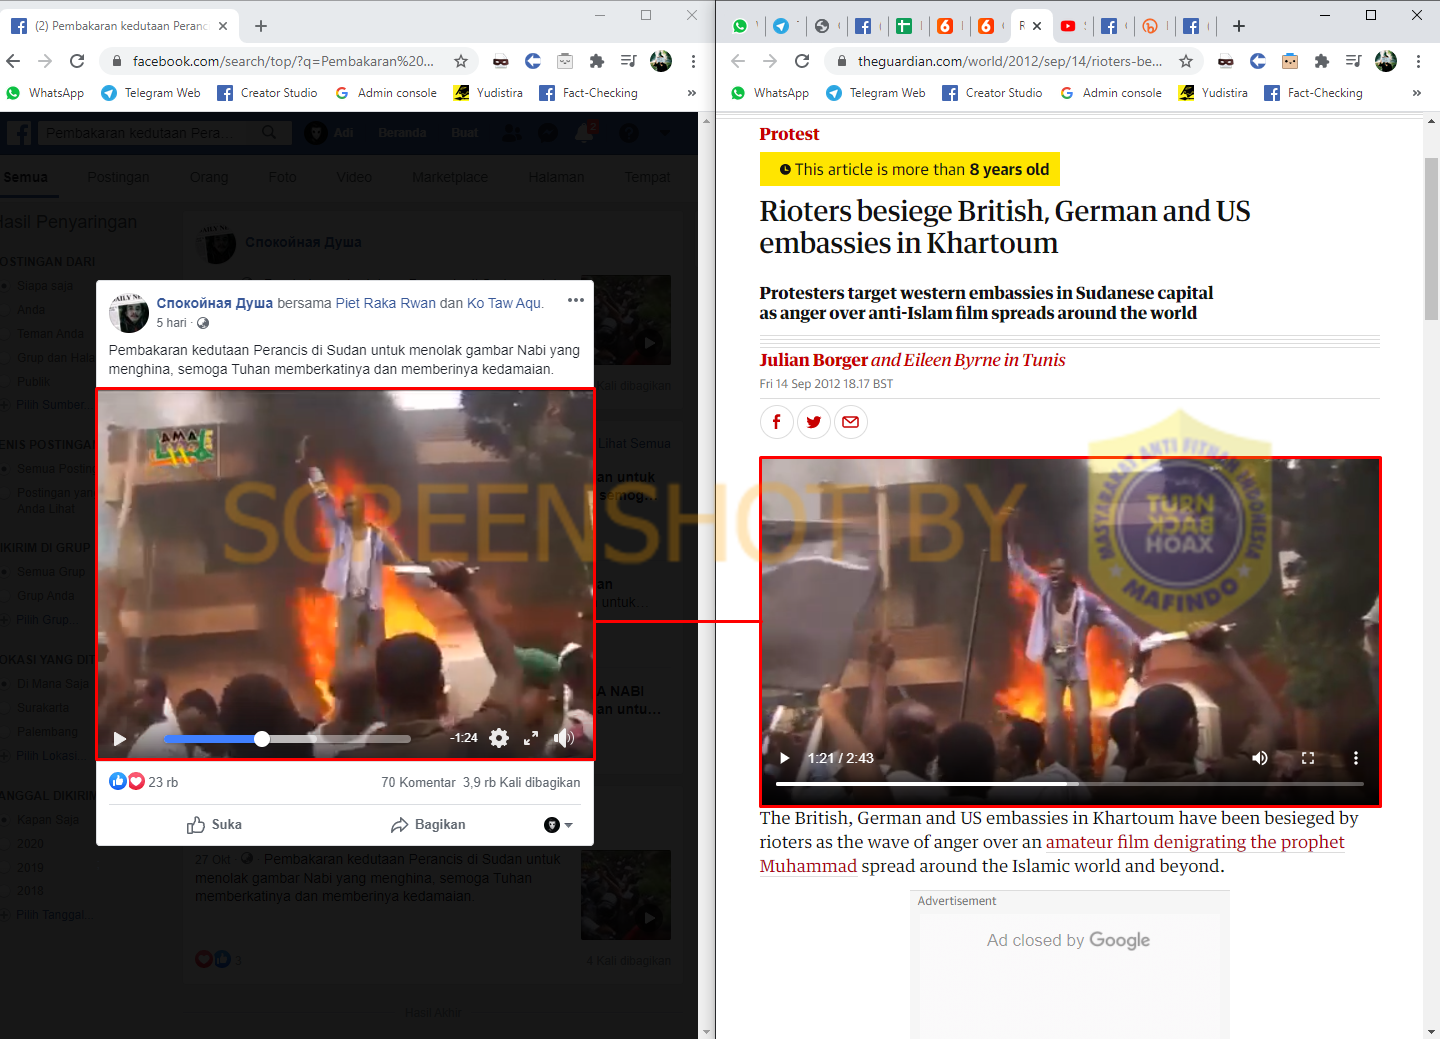Open post options three-dot menu
This screenshot has height=1039, width=1440.
[x=576, y=300]
